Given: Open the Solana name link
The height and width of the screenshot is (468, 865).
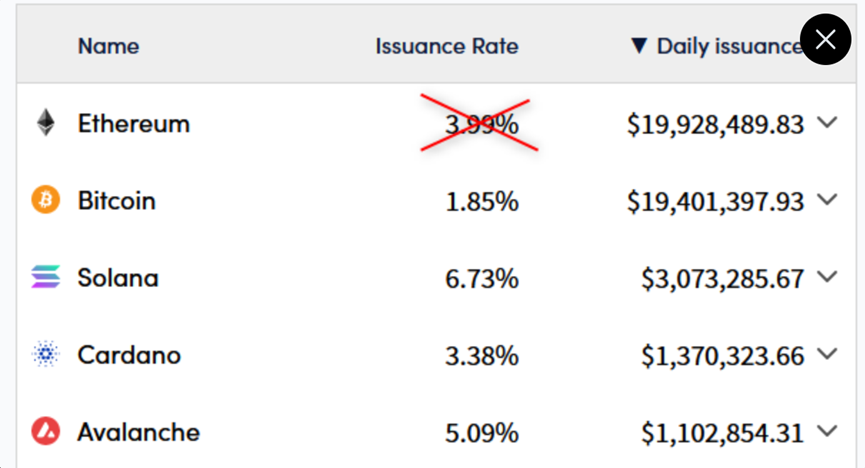Looking at the screenshot, I should tap(118, 278).
